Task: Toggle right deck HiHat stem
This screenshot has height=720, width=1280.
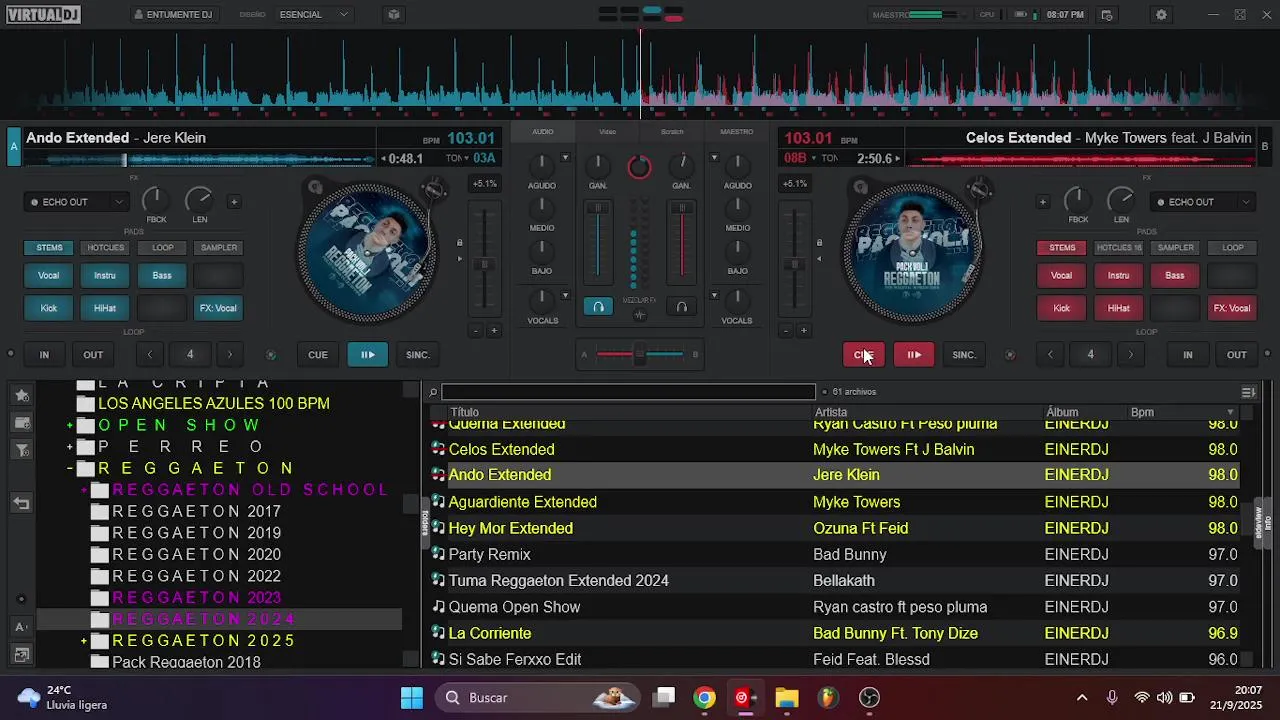Action: click(x=1118, y=309)
